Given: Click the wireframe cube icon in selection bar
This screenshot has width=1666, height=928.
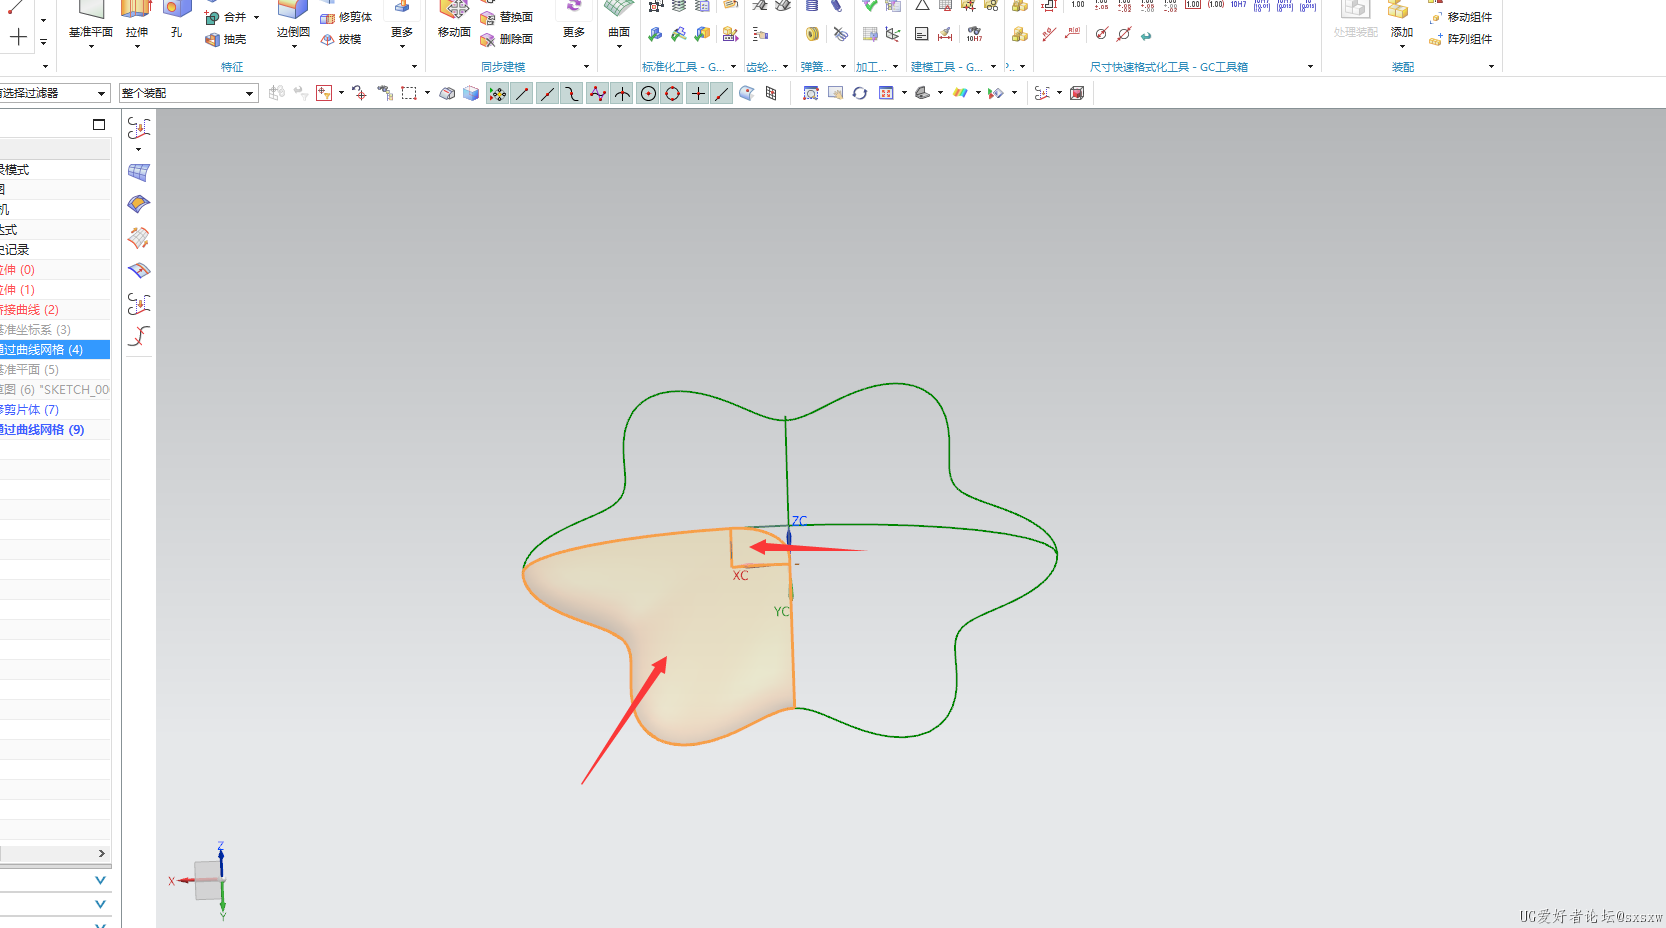Looking at the screenshot, I should (x=447, y=93).
